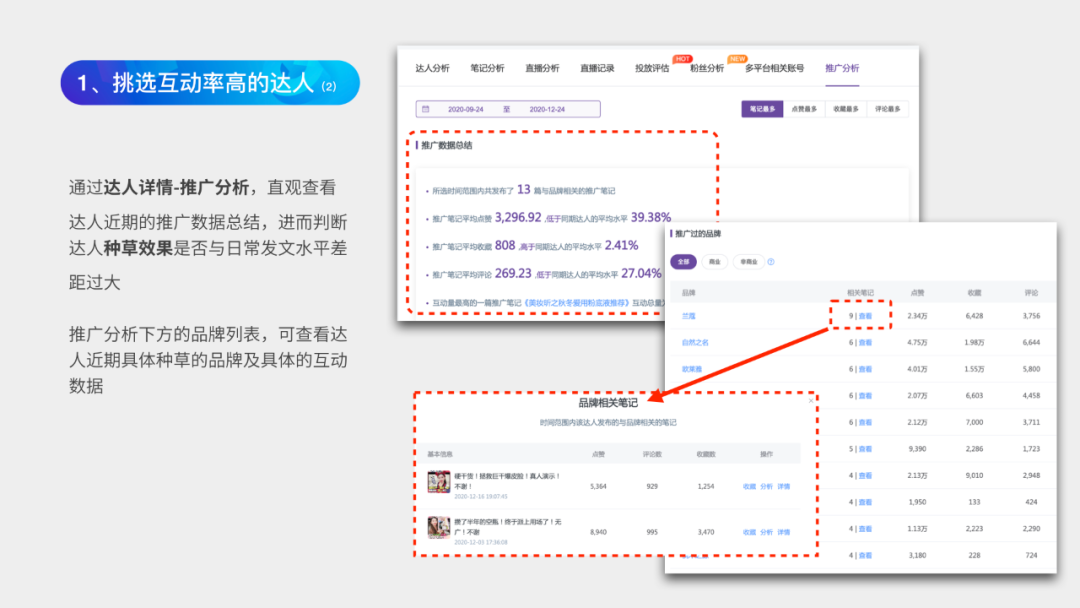
Task: Close the 品牌相关笔记 popup with X
Action: pos(810,402)
